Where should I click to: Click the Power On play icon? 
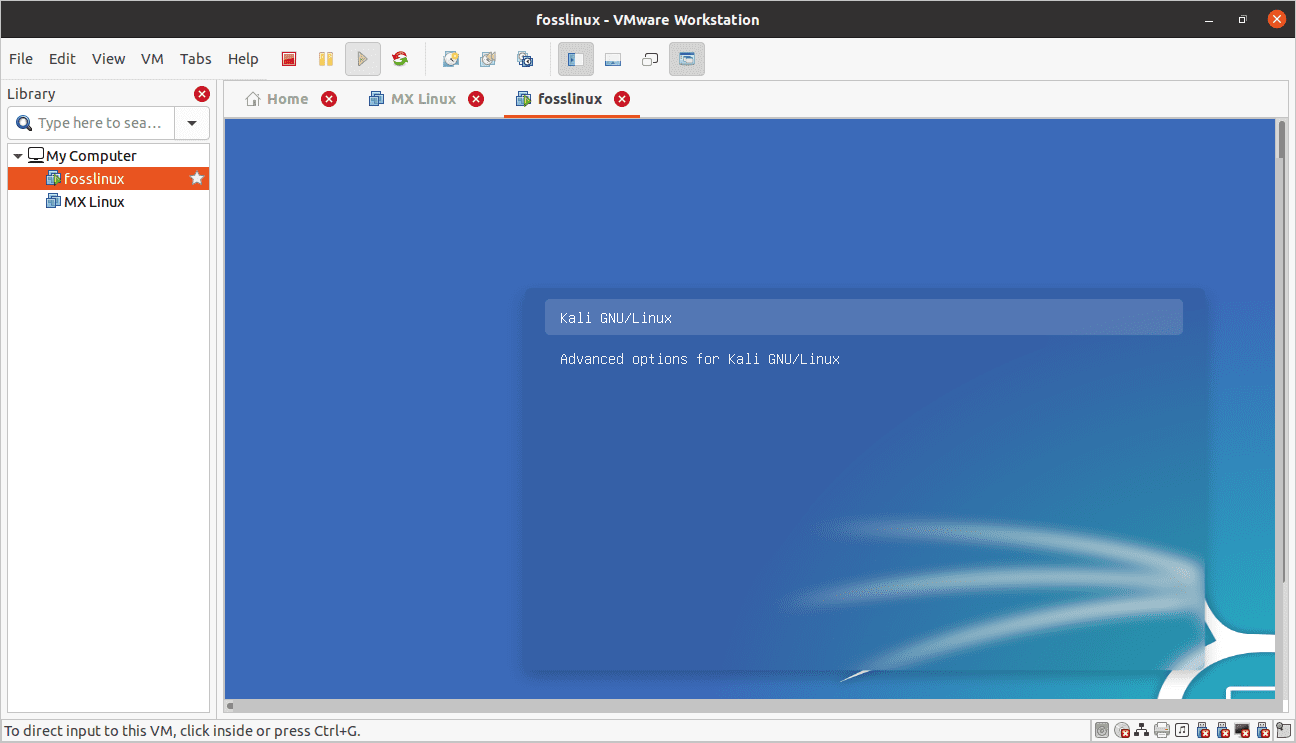click(x=363, y=59)
